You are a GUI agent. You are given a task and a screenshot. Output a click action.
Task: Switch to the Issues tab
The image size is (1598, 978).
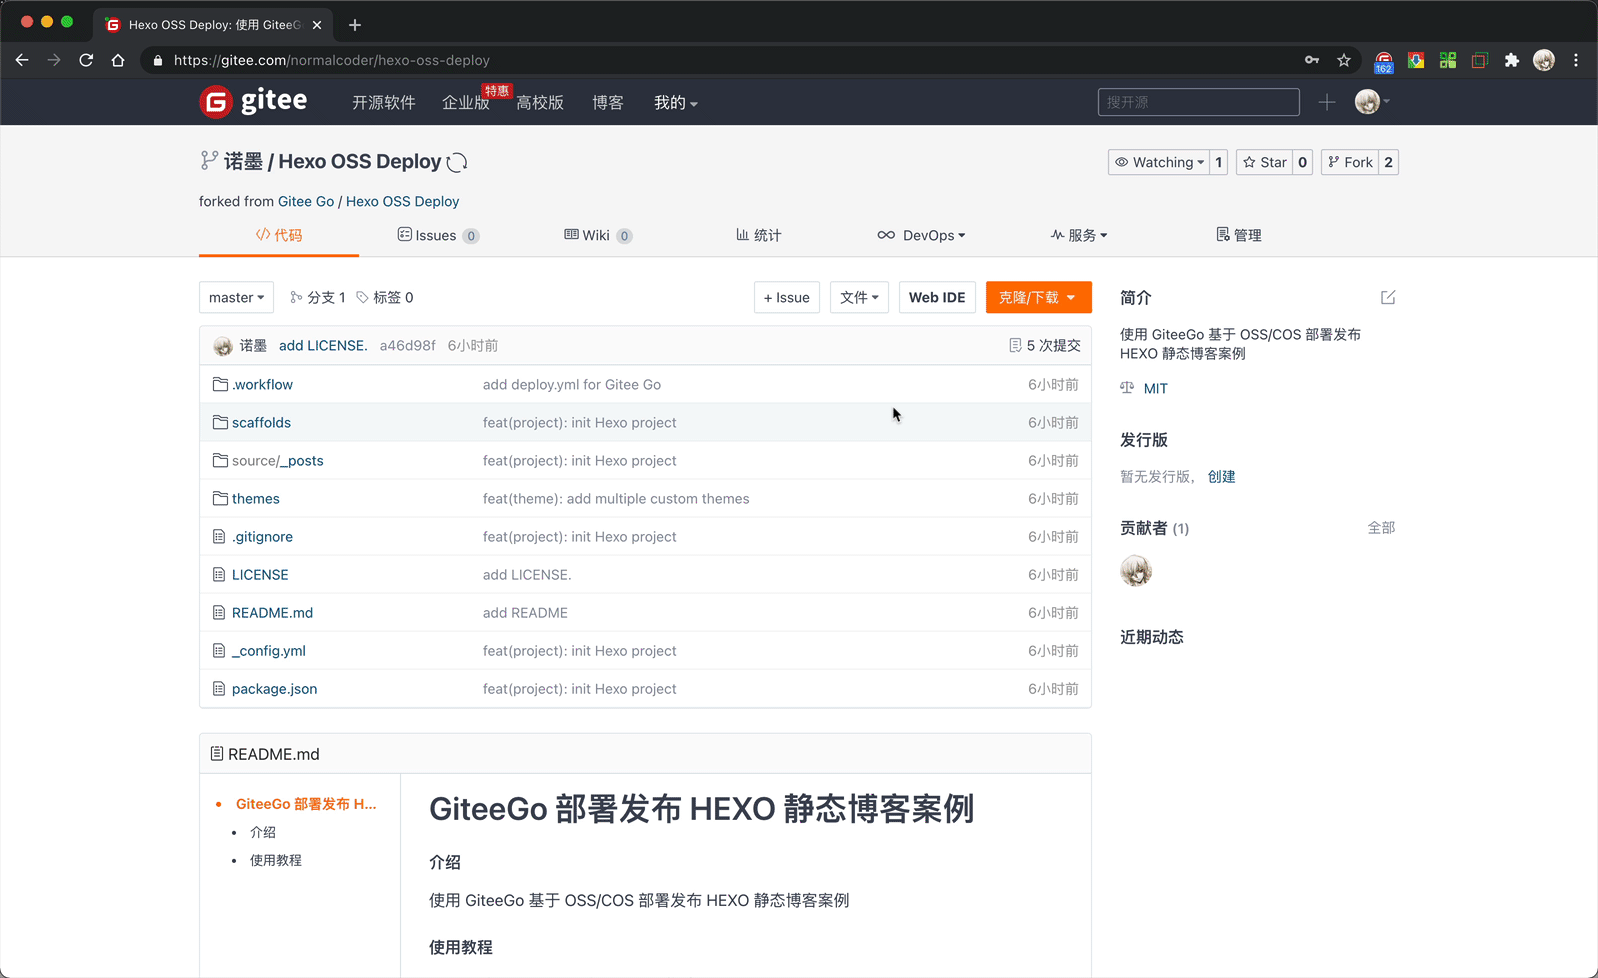coord(438,235)
